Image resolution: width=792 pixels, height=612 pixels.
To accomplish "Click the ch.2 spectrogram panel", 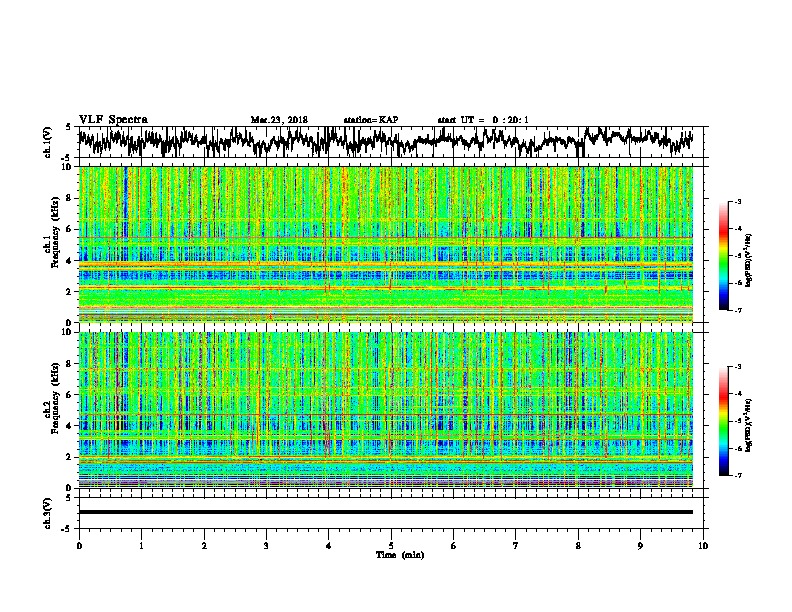I will [x=386, y=410].
